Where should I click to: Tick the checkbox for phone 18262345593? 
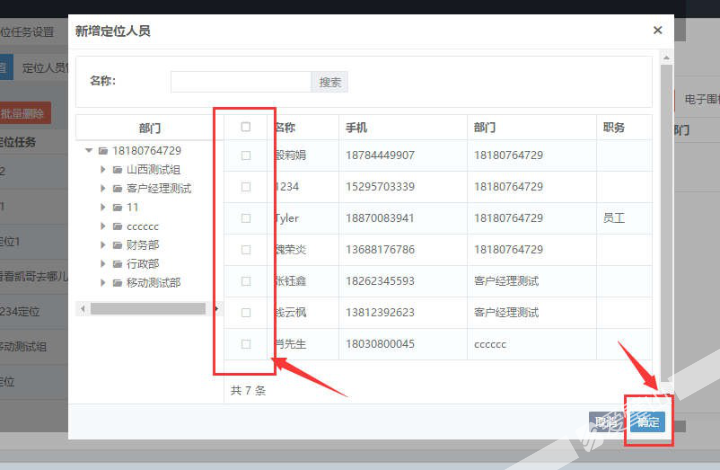point(246,281)
